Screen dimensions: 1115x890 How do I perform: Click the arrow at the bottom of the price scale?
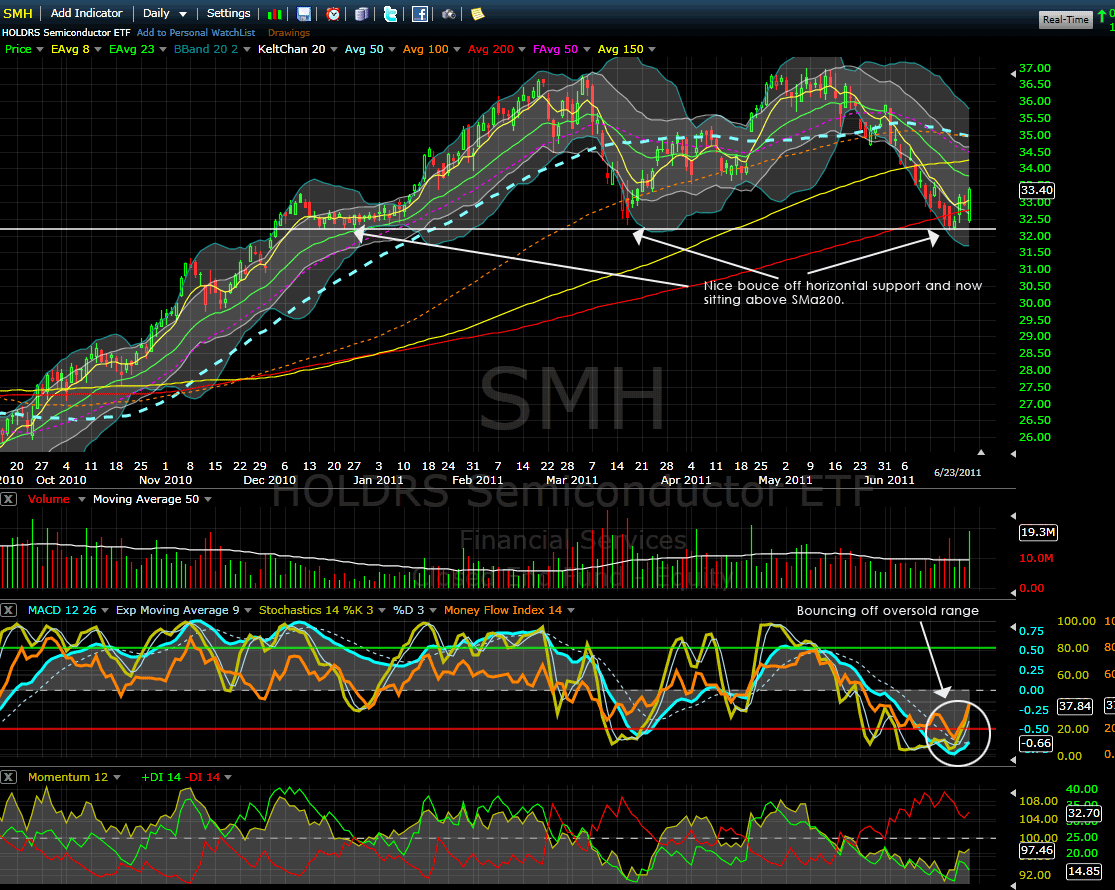click(1013, 453)
